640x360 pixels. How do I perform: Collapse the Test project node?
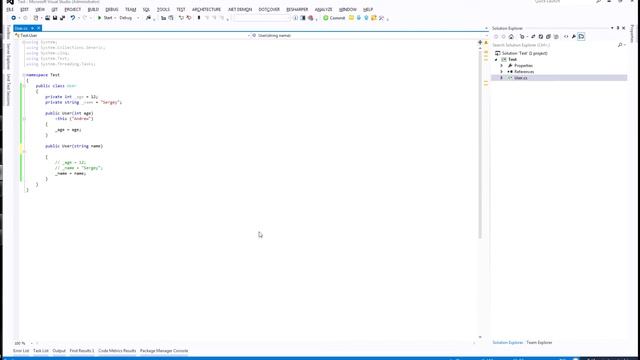pyautogui.click(x=496, y=60)
